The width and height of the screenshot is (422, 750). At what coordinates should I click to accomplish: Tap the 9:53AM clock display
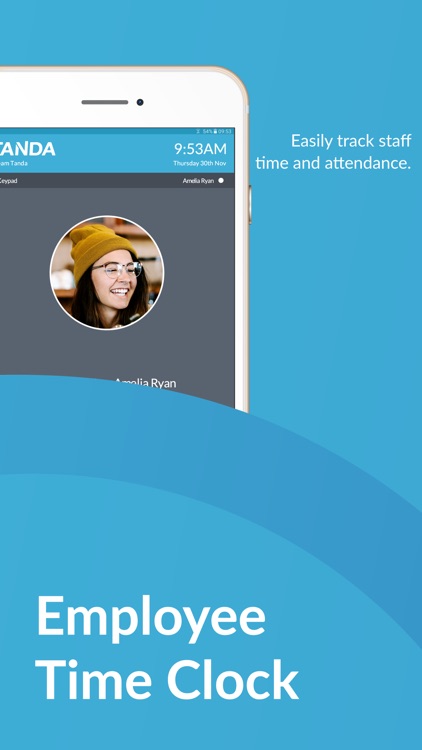pos(200,149)
